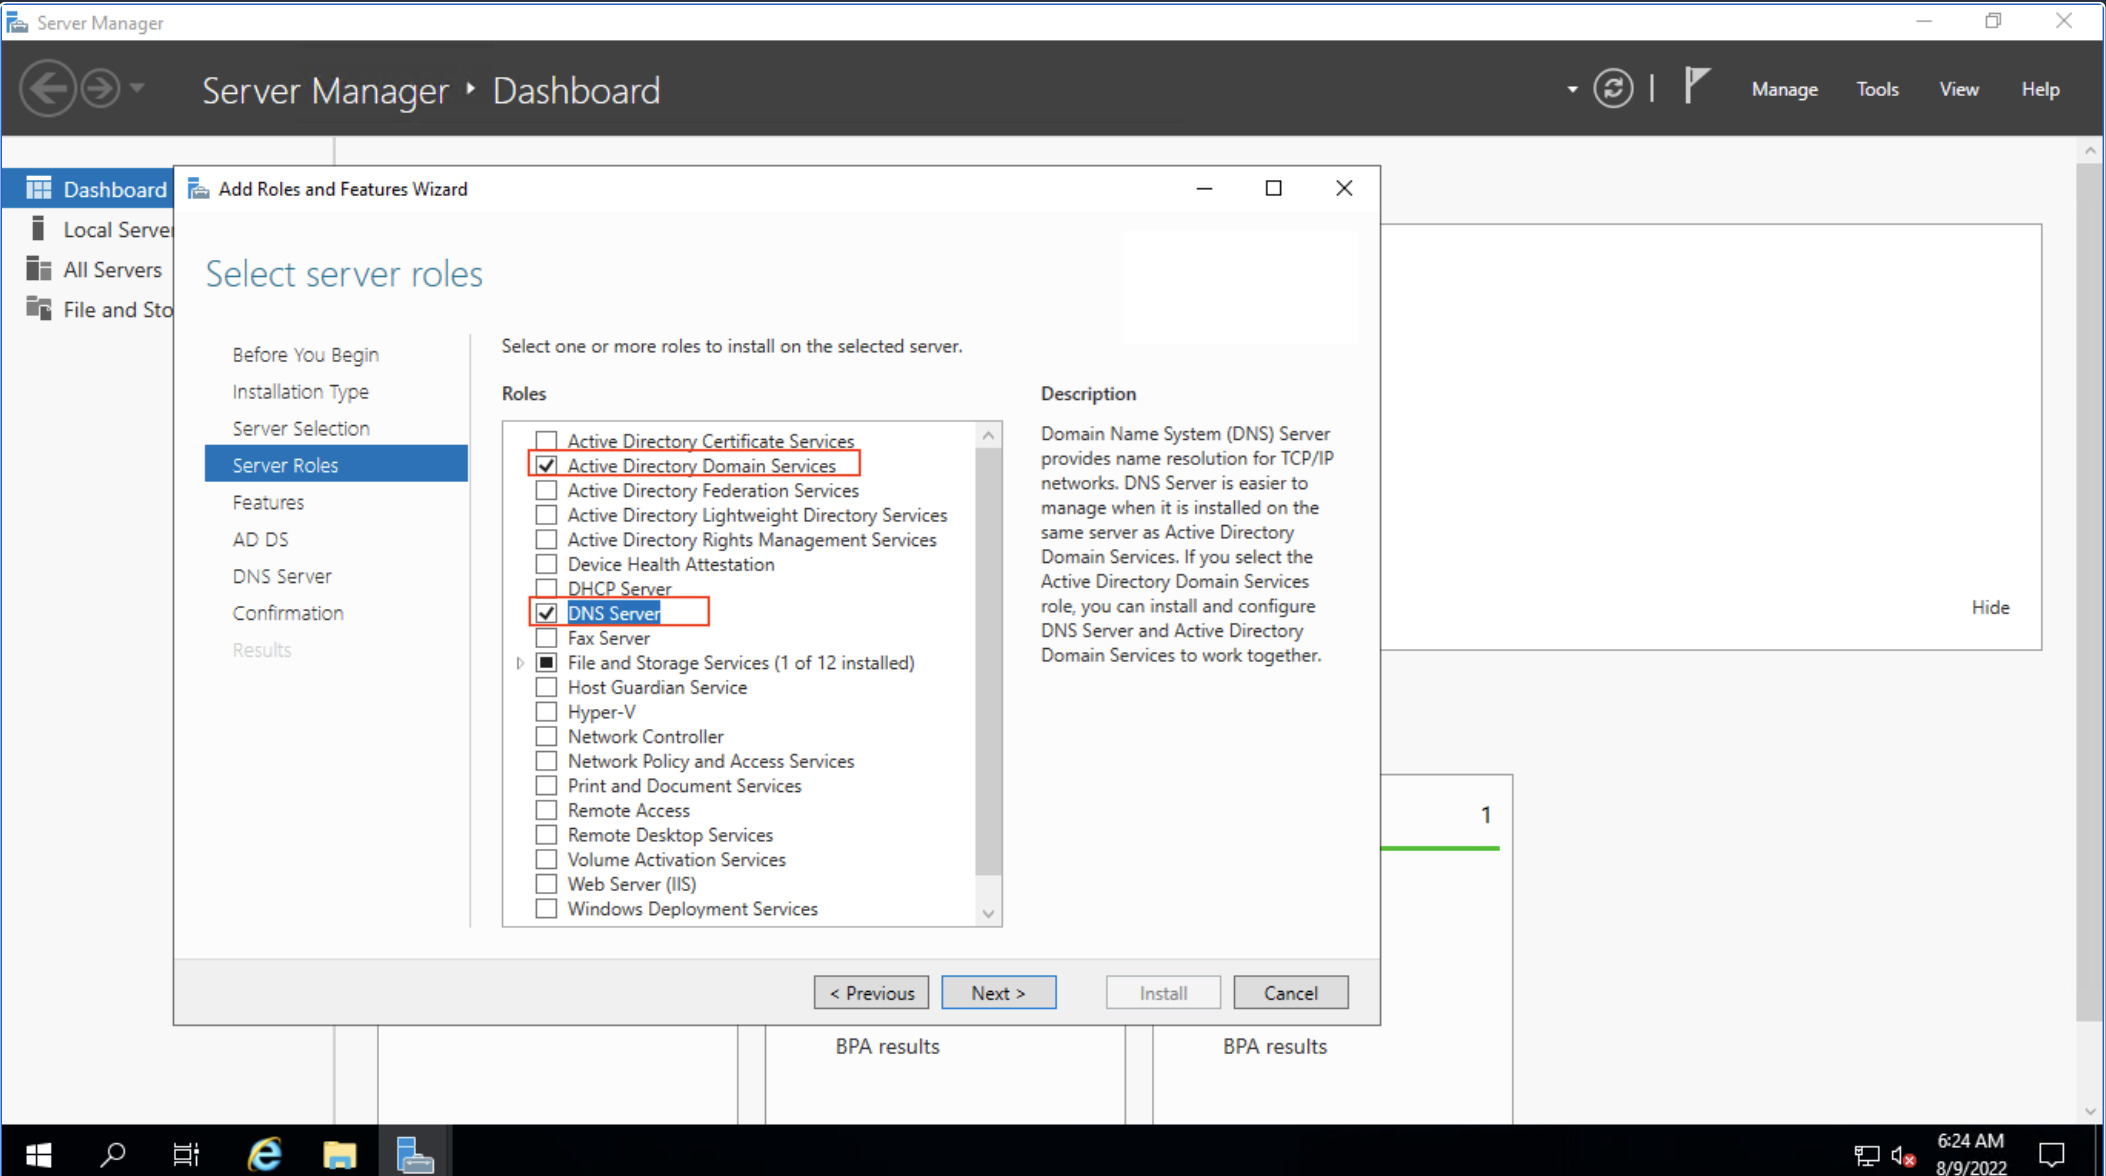Click the Cancel button

pyautogui.click(x=1290, y=993)
